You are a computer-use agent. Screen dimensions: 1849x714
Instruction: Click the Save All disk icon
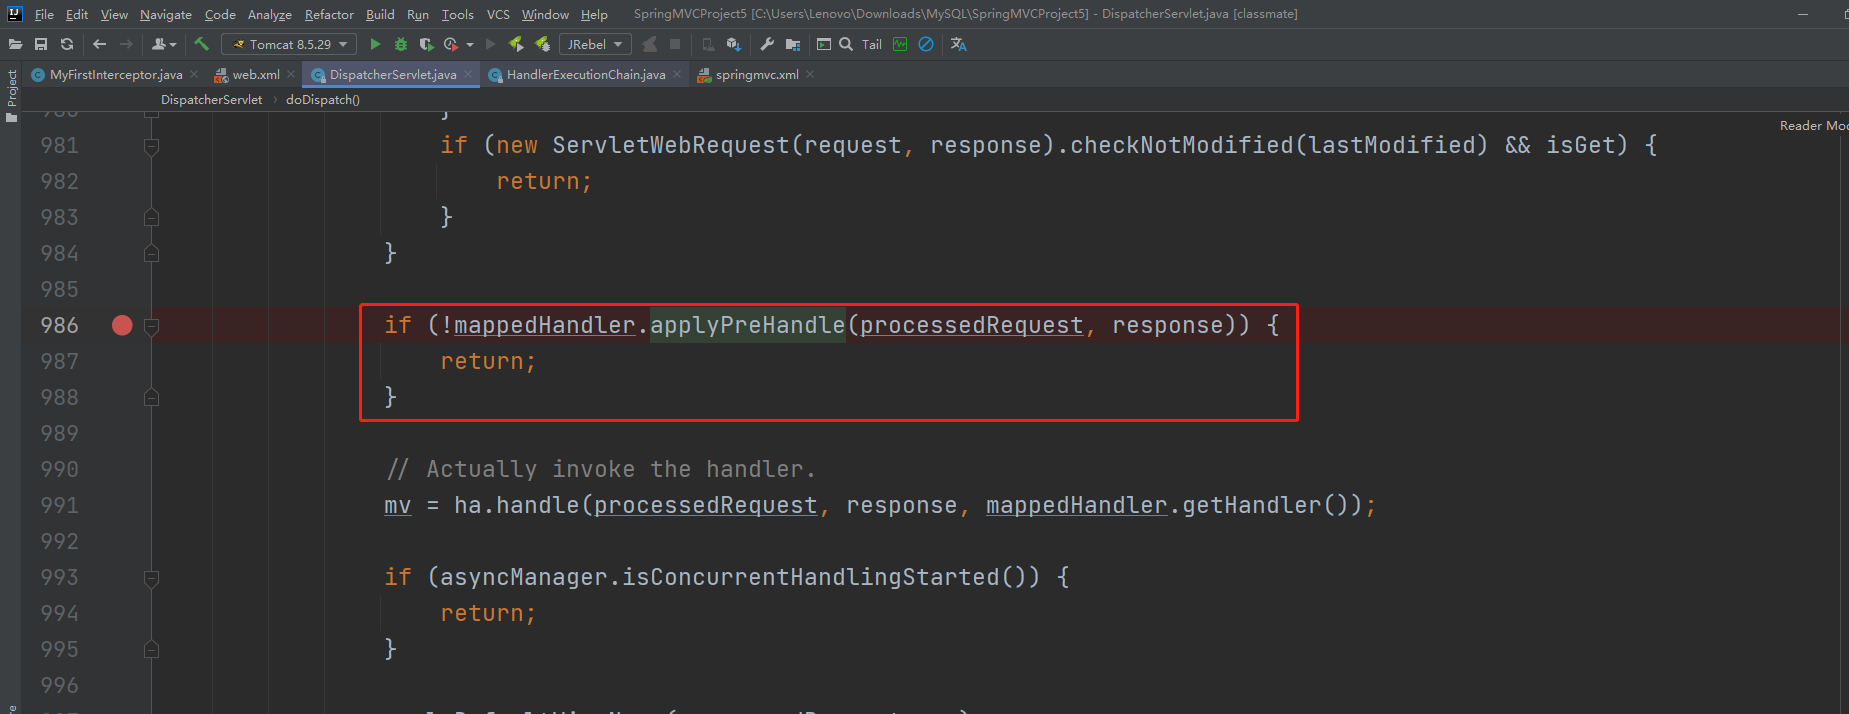[41, 44]
